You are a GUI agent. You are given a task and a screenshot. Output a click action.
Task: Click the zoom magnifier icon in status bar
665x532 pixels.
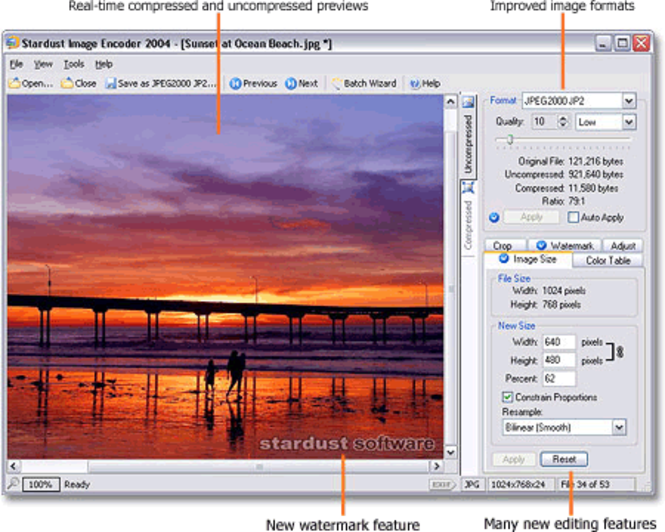pyautogui.click(x=13, y=483)
